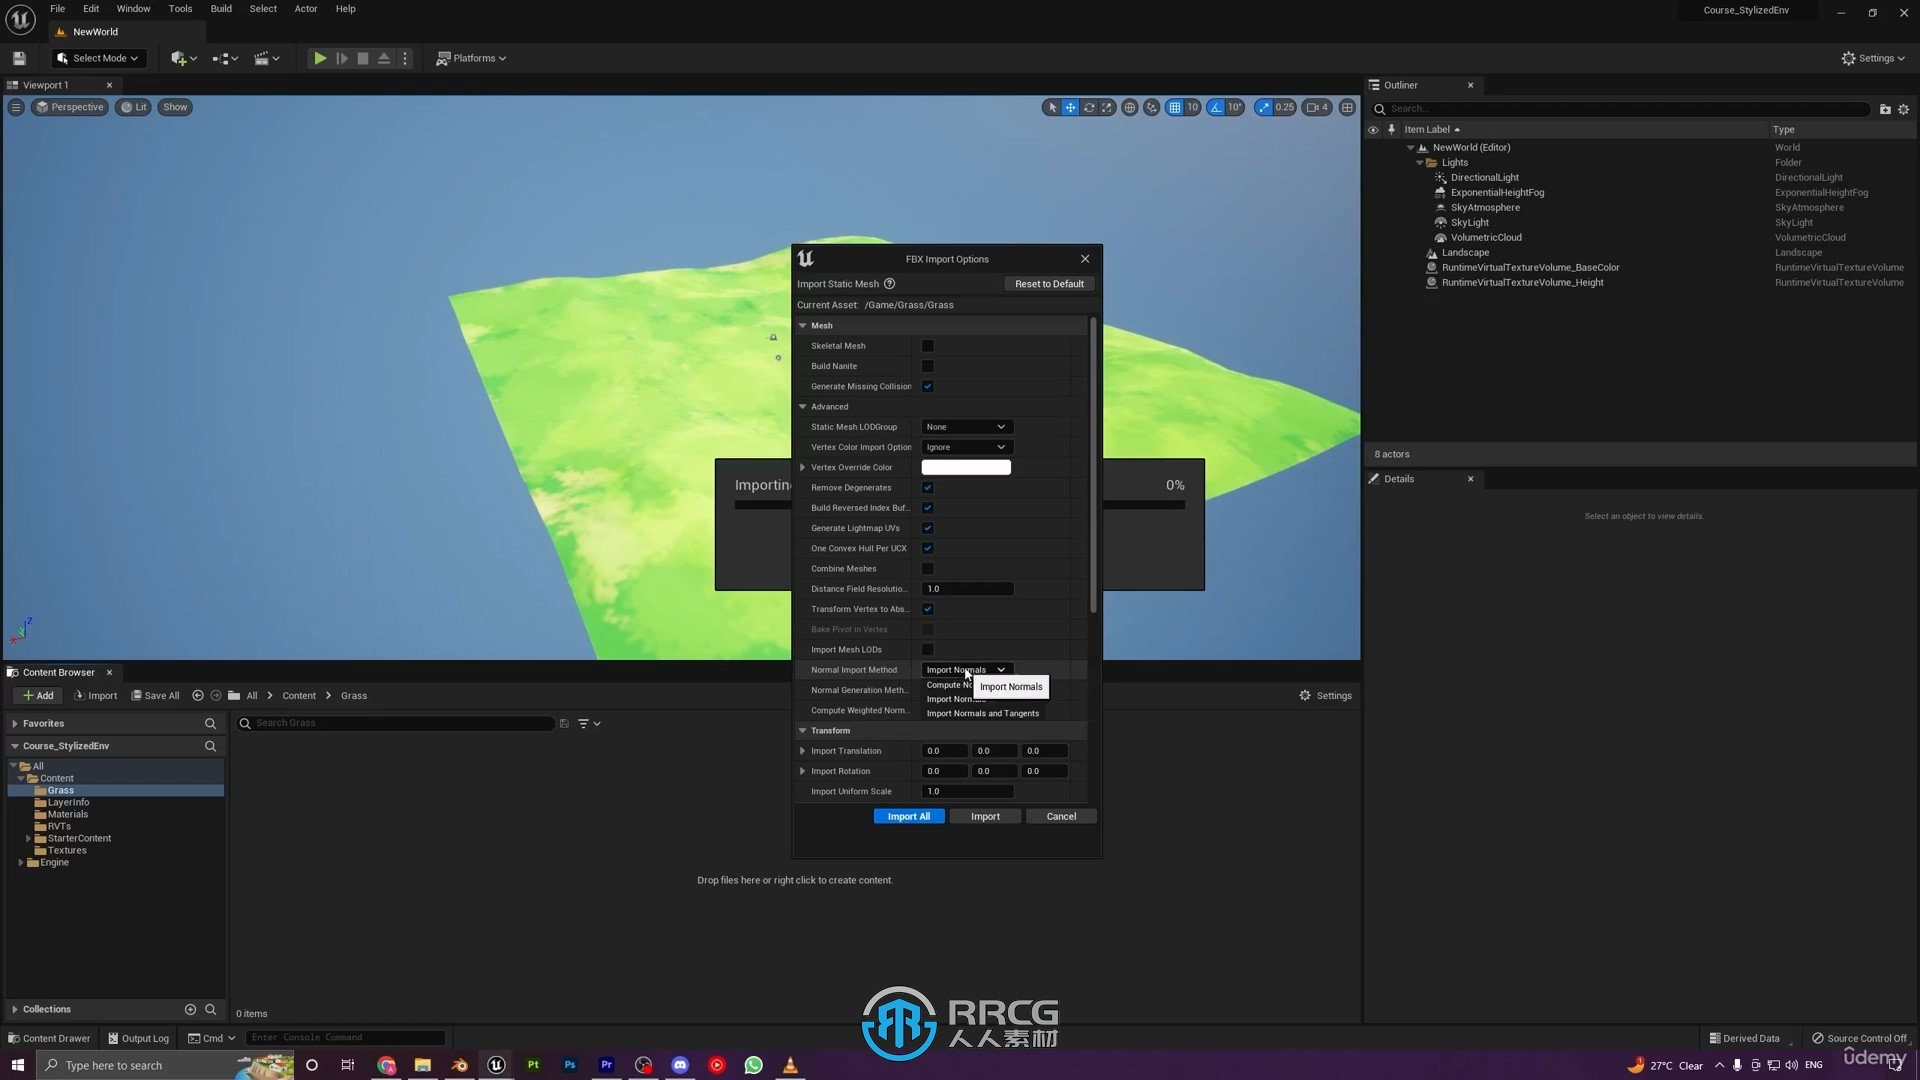The image size is (1920, 1080).
Task: Click the Show viewport options icon
Action: pos(18,107)
